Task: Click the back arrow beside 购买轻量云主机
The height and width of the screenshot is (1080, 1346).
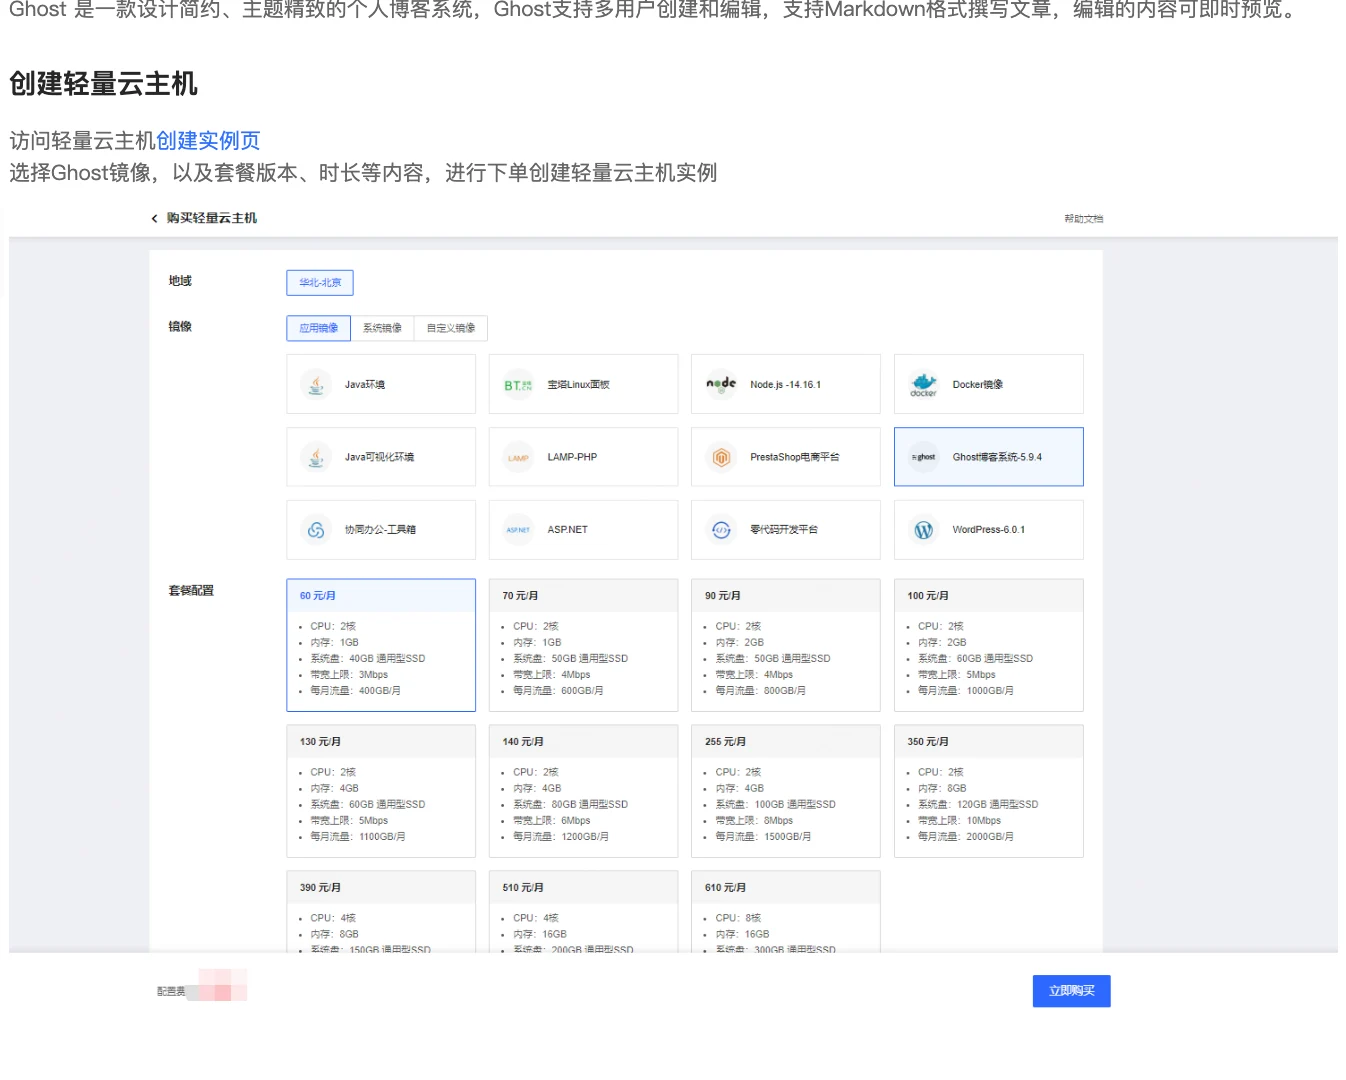Action: tap(154, 218)
